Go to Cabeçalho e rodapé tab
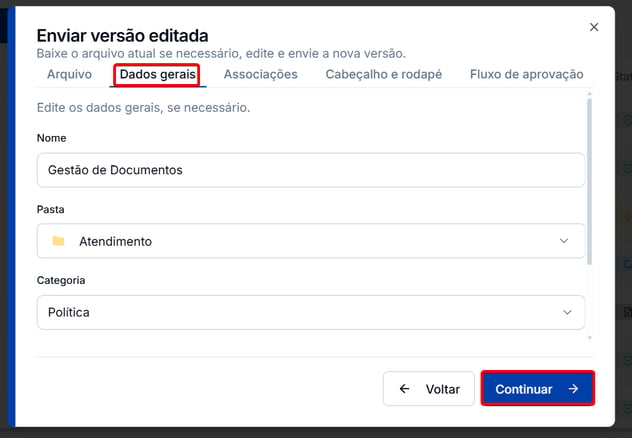Image resolution: width=632 pixels, height=438 pixels. point(384,75)
